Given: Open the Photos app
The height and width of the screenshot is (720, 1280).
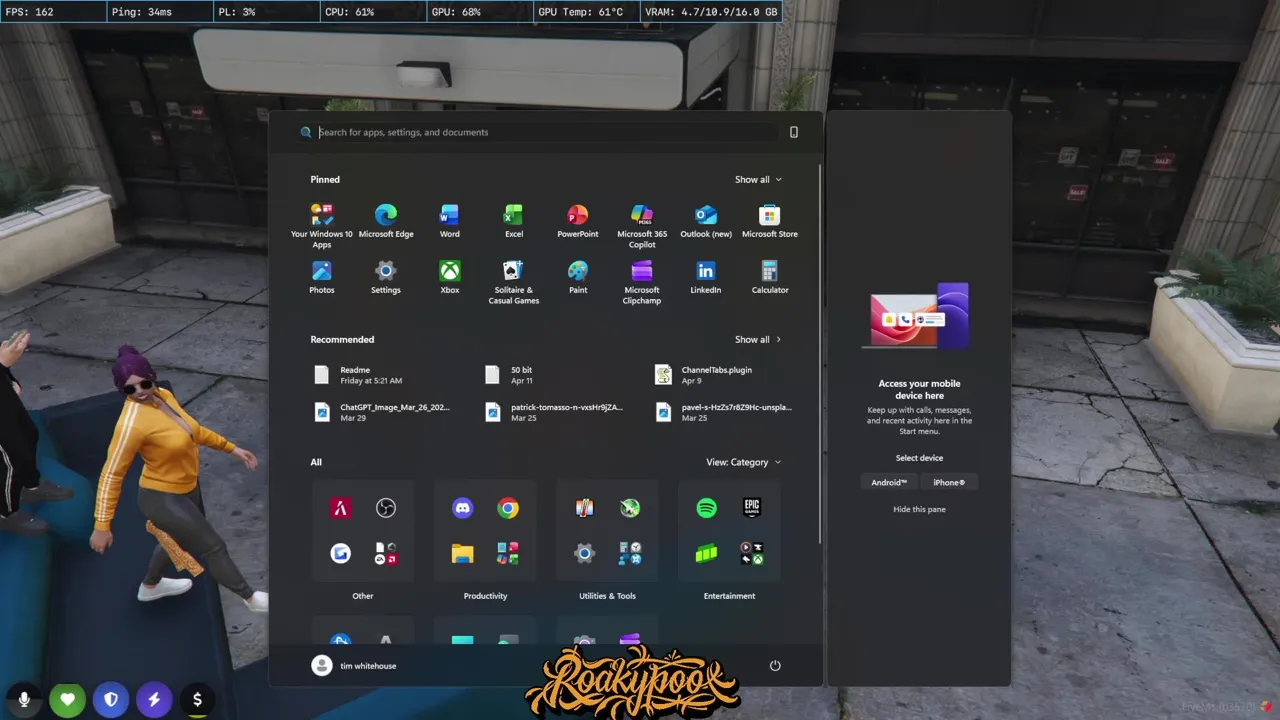Looking at the screenshot, I should pos(321,277).
